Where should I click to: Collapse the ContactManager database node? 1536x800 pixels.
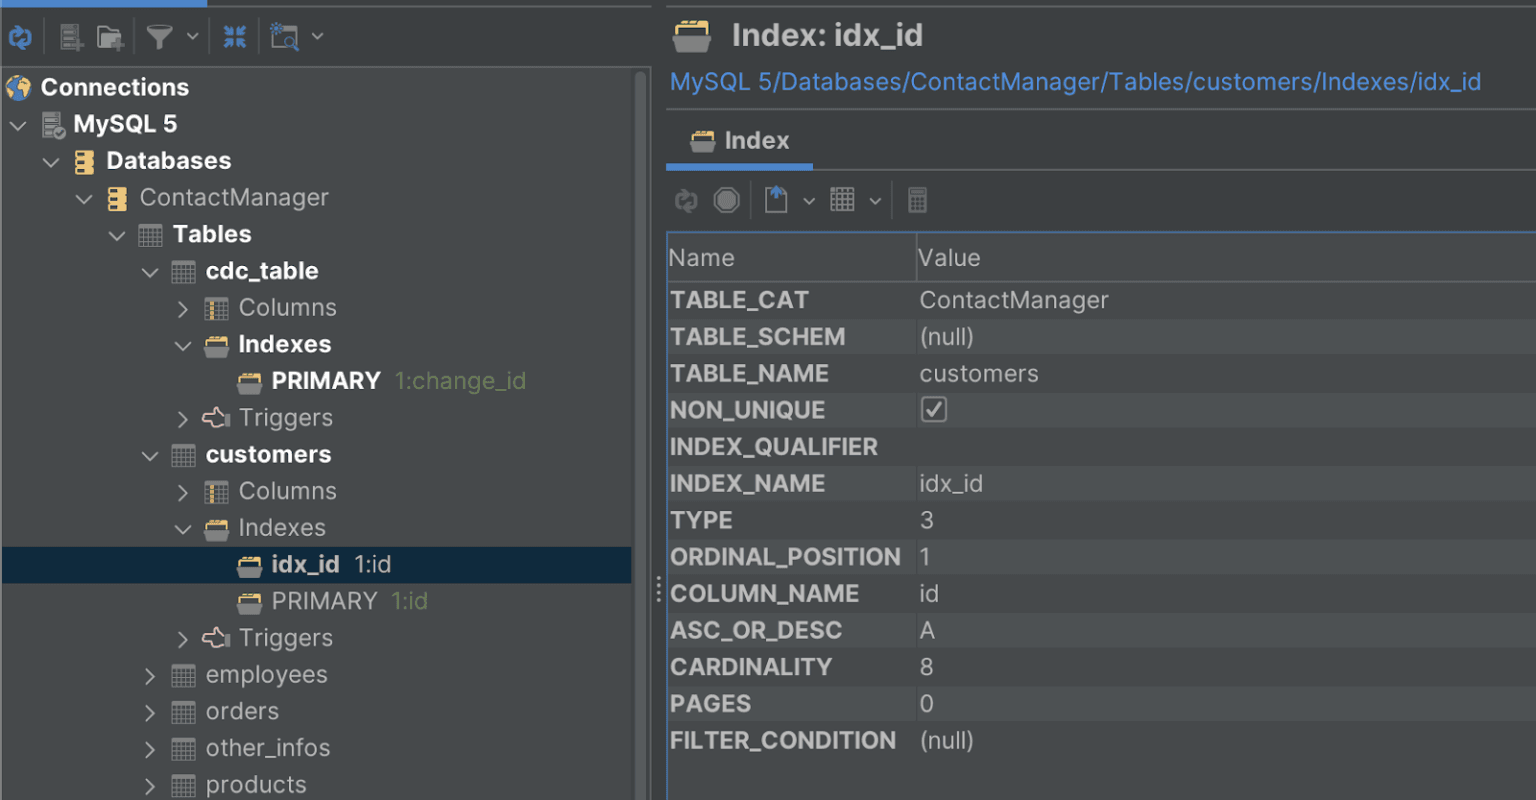tap(84, 198)
